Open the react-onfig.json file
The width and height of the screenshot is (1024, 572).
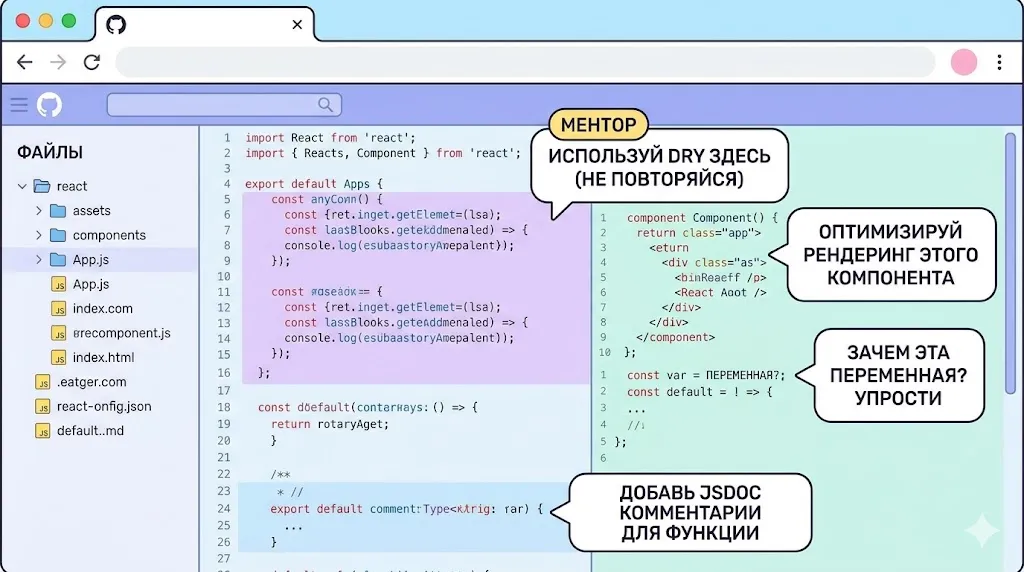(104, 406)
